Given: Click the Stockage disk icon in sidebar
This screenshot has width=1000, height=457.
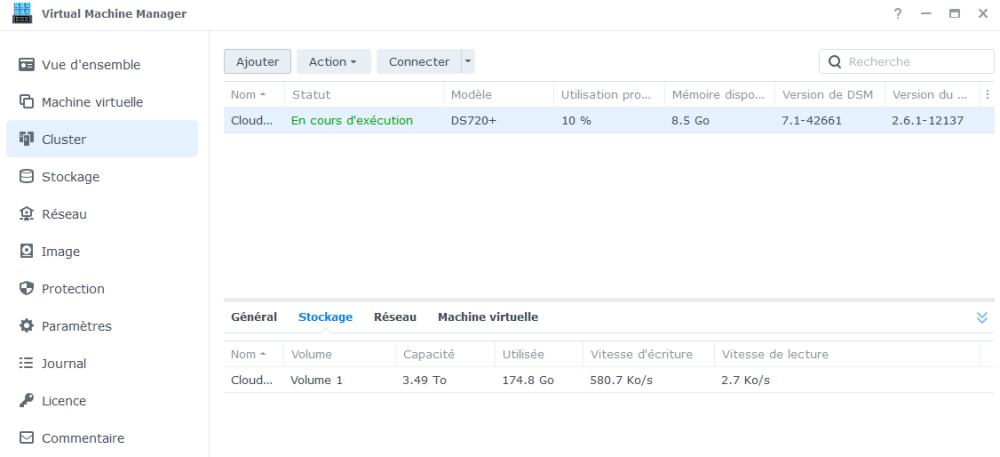Looking at the screenshot, I should [x=26, y=177].
